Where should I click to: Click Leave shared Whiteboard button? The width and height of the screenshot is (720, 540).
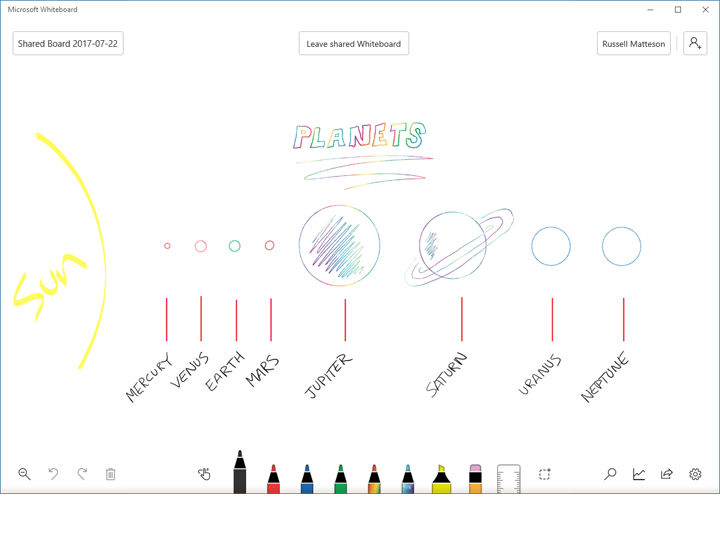353,44
